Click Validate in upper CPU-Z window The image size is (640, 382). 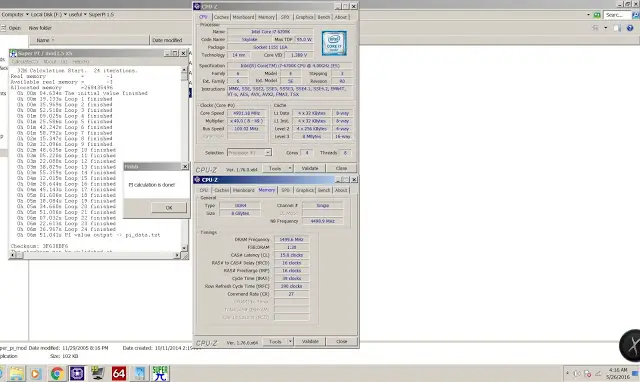(x=310, y=168)
